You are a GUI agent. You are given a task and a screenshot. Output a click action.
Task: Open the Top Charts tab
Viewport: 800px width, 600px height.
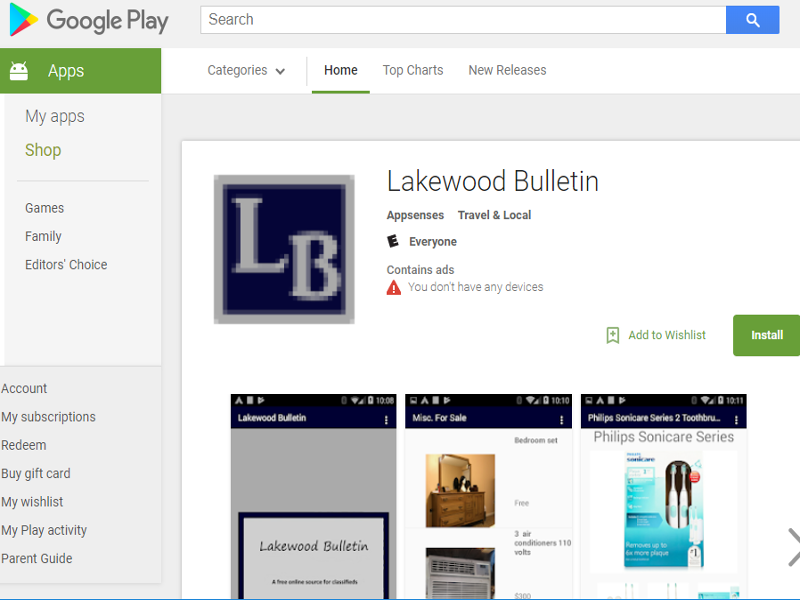(x=413, y=70)
